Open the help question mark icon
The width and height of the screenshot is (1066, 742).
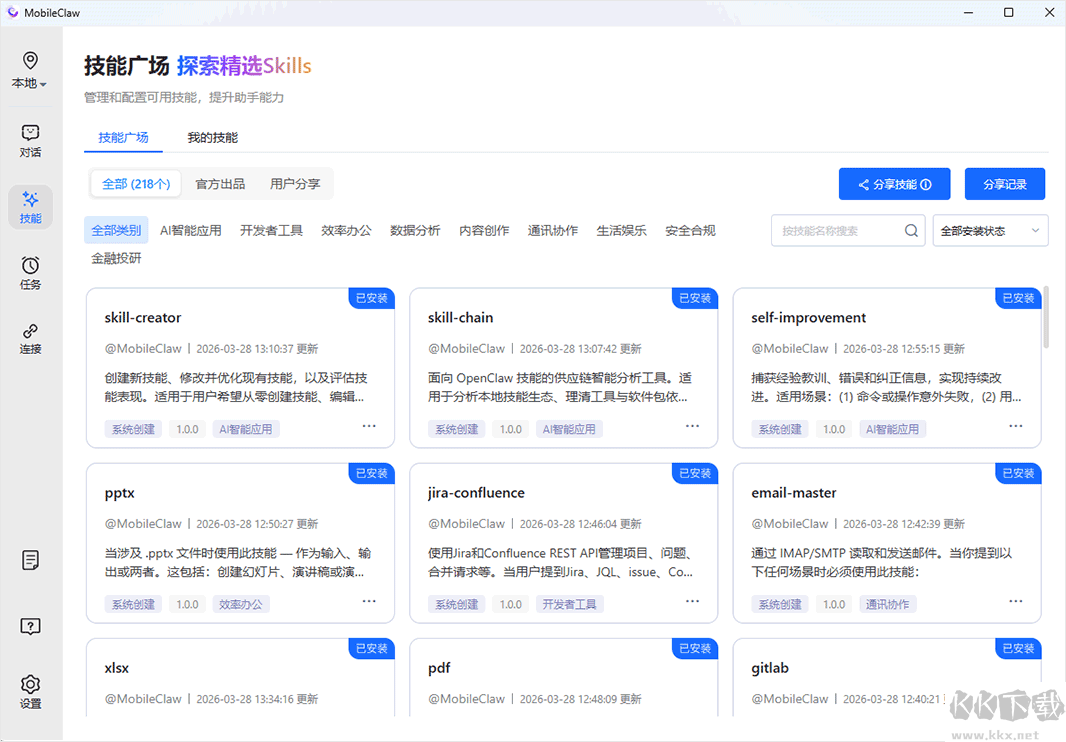tap(30, 626)
